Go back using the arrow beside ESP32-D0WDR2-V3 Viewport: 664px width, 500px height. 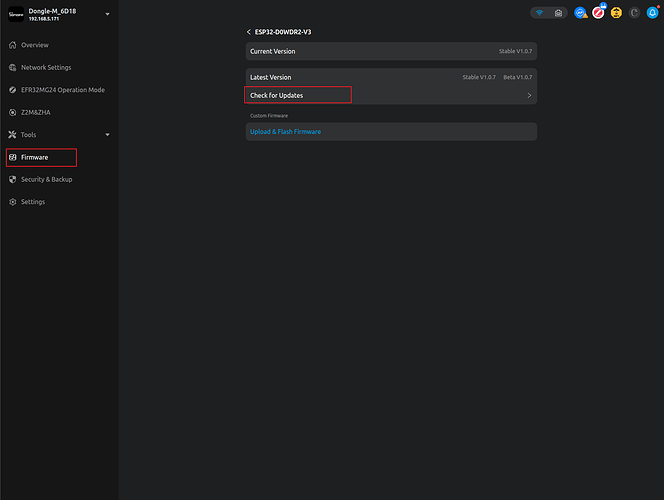(248, 32)
